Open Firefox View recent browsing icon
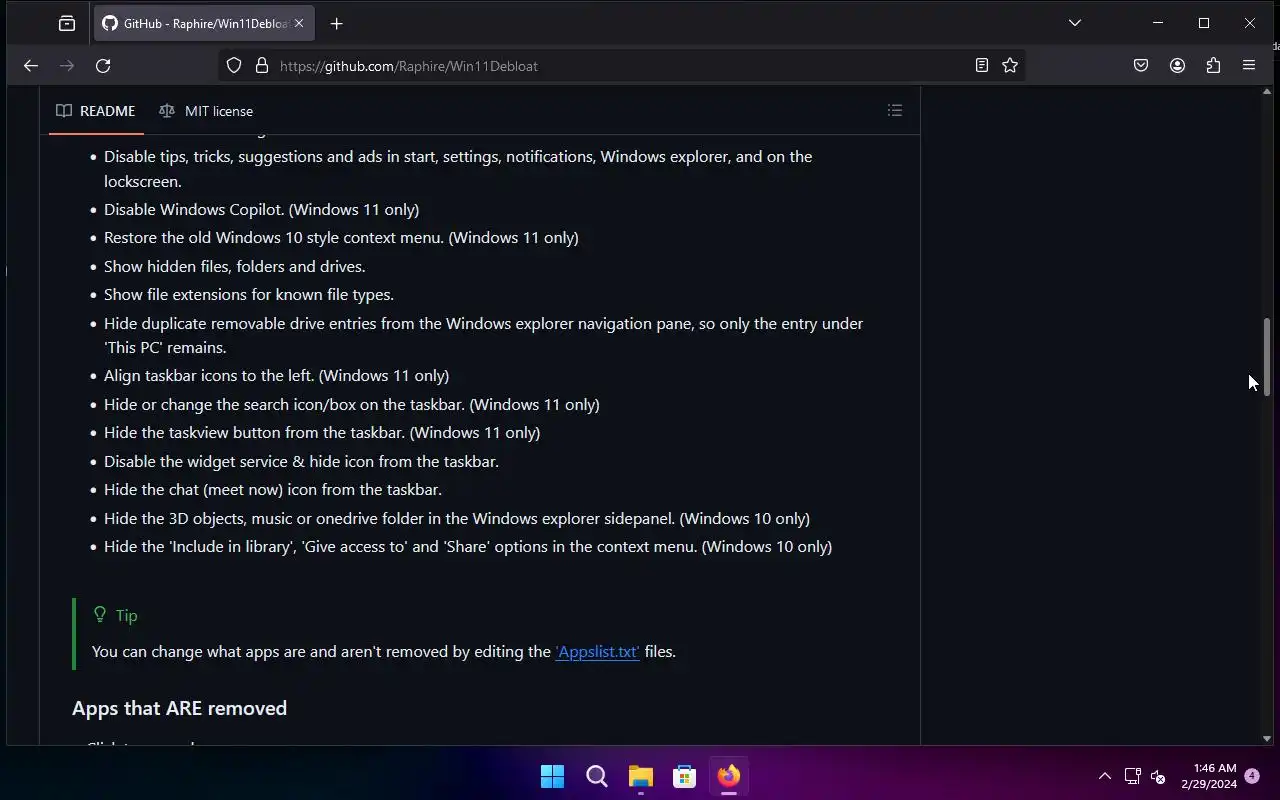The image size is (1280, 800). pyautogui.click(x=67, y=23)
